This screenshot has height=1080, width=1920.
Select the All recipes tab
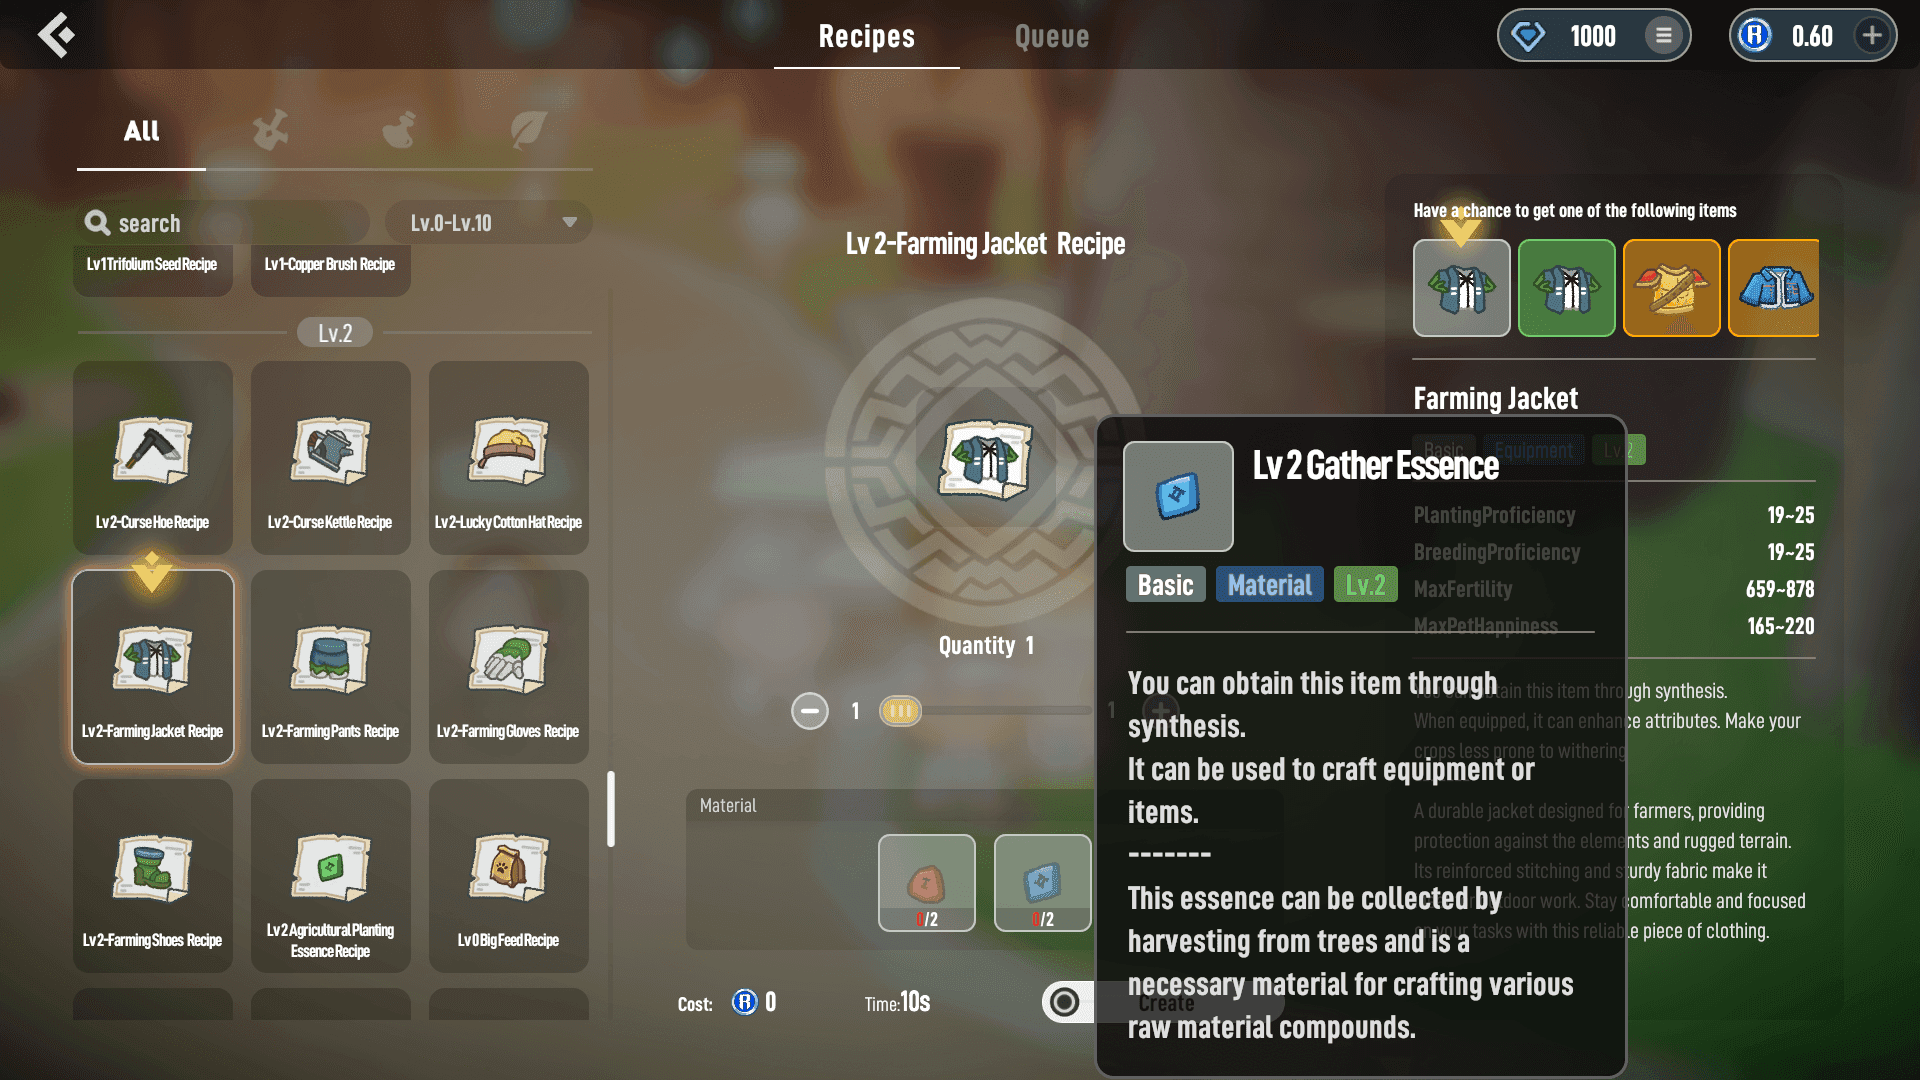(141, 131)
